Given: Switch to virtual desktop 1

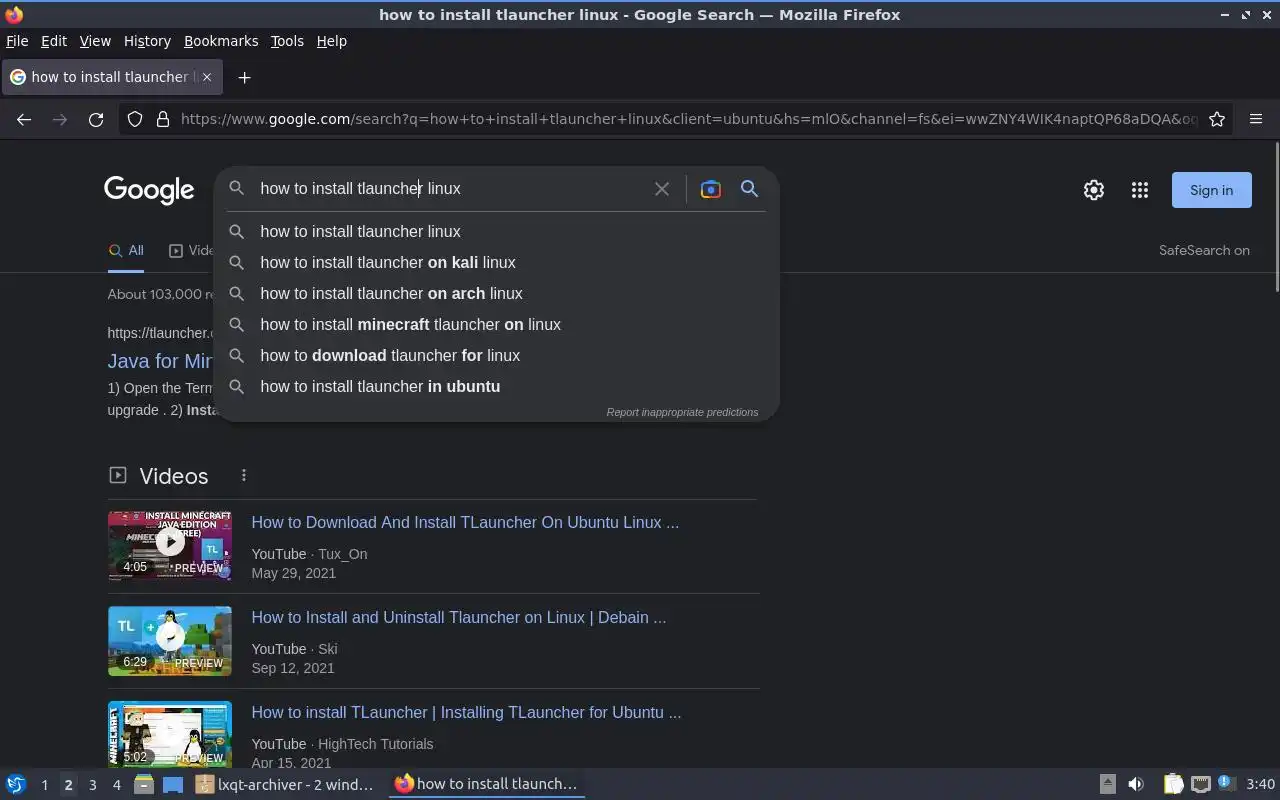Looking at the screenshot, I should coord(44,784).
